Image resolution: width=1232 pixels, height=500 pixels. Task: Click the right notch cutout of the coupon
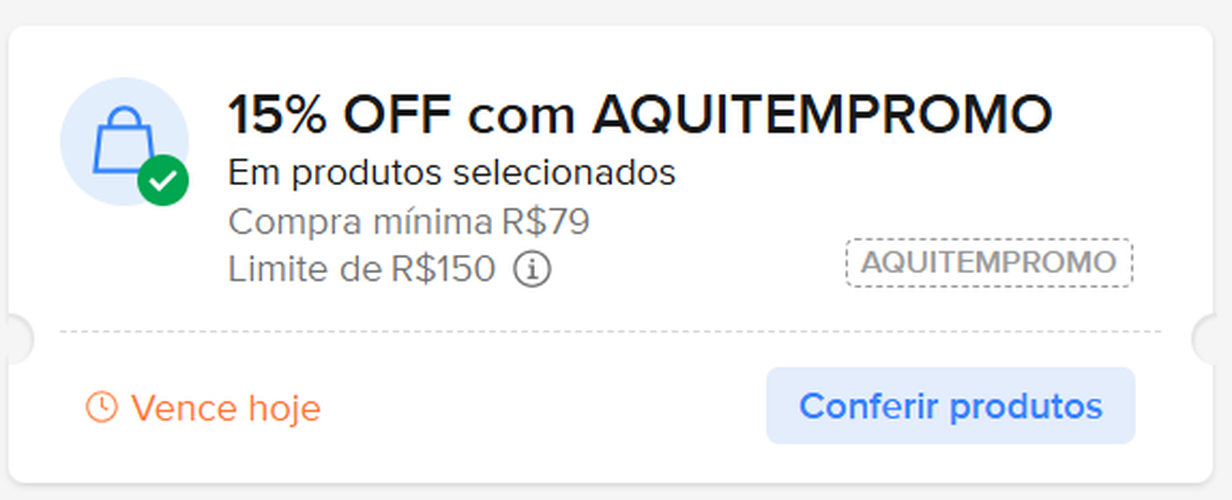pyautogui.click(x=1214, y=340)
